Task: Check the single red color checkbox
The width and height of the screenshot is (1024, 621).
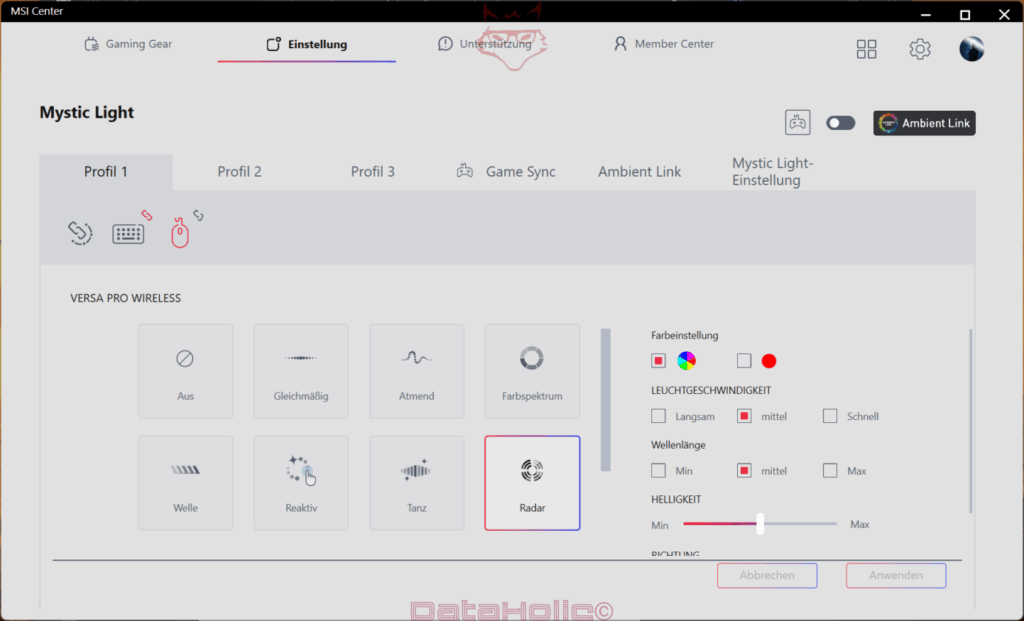Action: [744, 361]
